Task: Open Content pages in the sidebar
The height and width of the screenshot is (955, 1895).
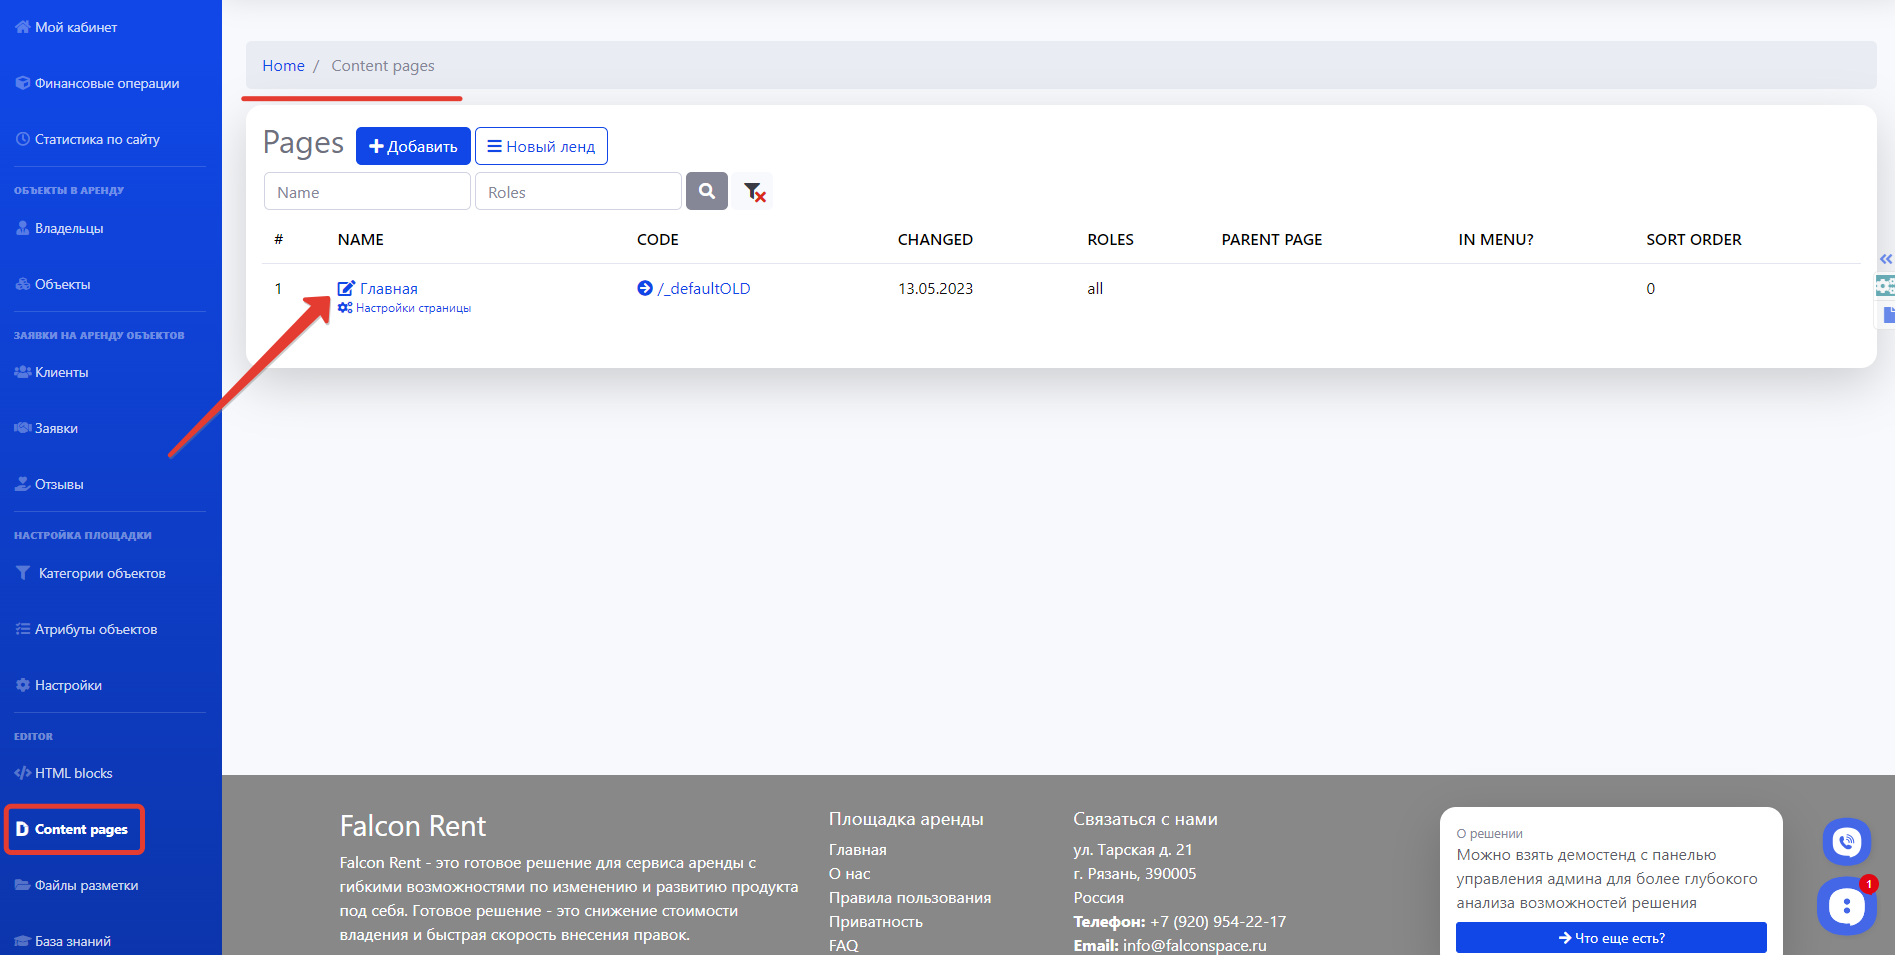Action: tap(81, 829)
